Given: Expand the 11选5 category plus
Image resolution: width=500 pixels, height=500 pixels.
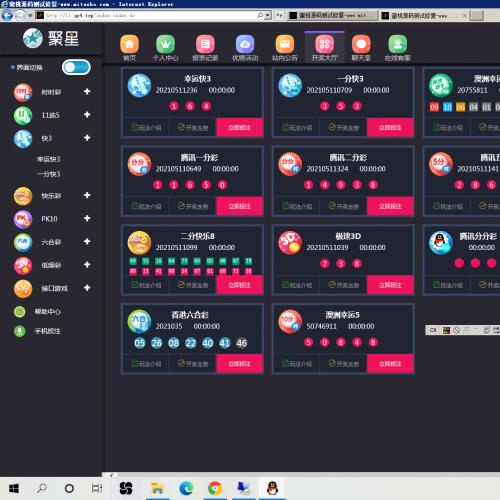Looking at the screenshot, I should 87,115.
